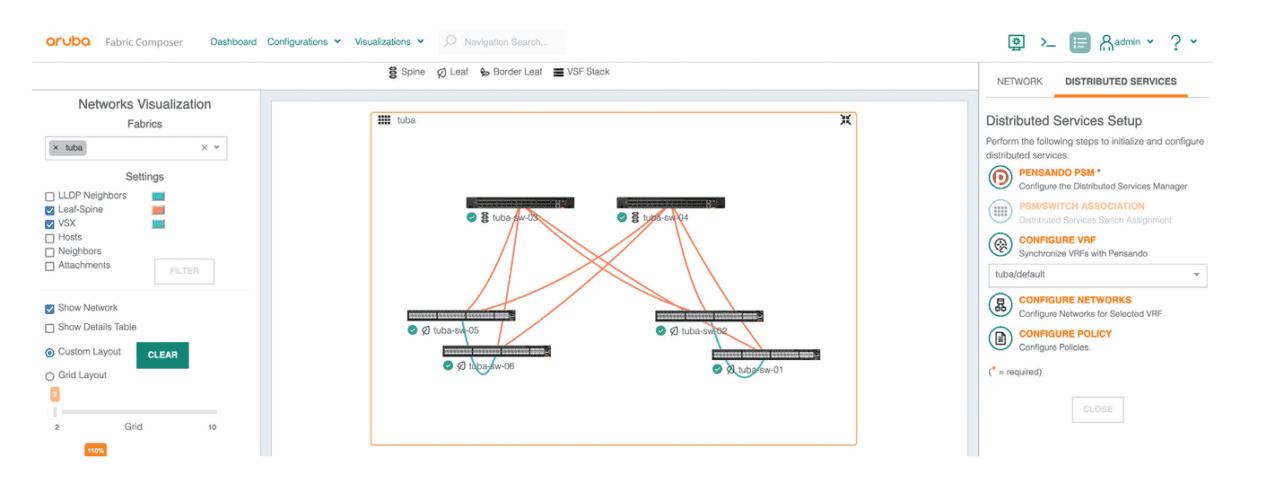The width and height of the screenshot is (1284, 483).
Task: Open the monitor display icon in header
Action: tap(1016, 42)
